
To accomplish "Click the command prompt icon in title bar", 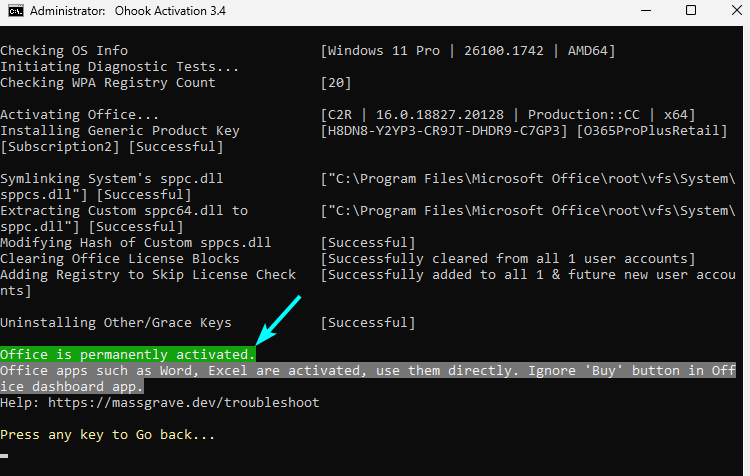I will [x=15, y=11].
